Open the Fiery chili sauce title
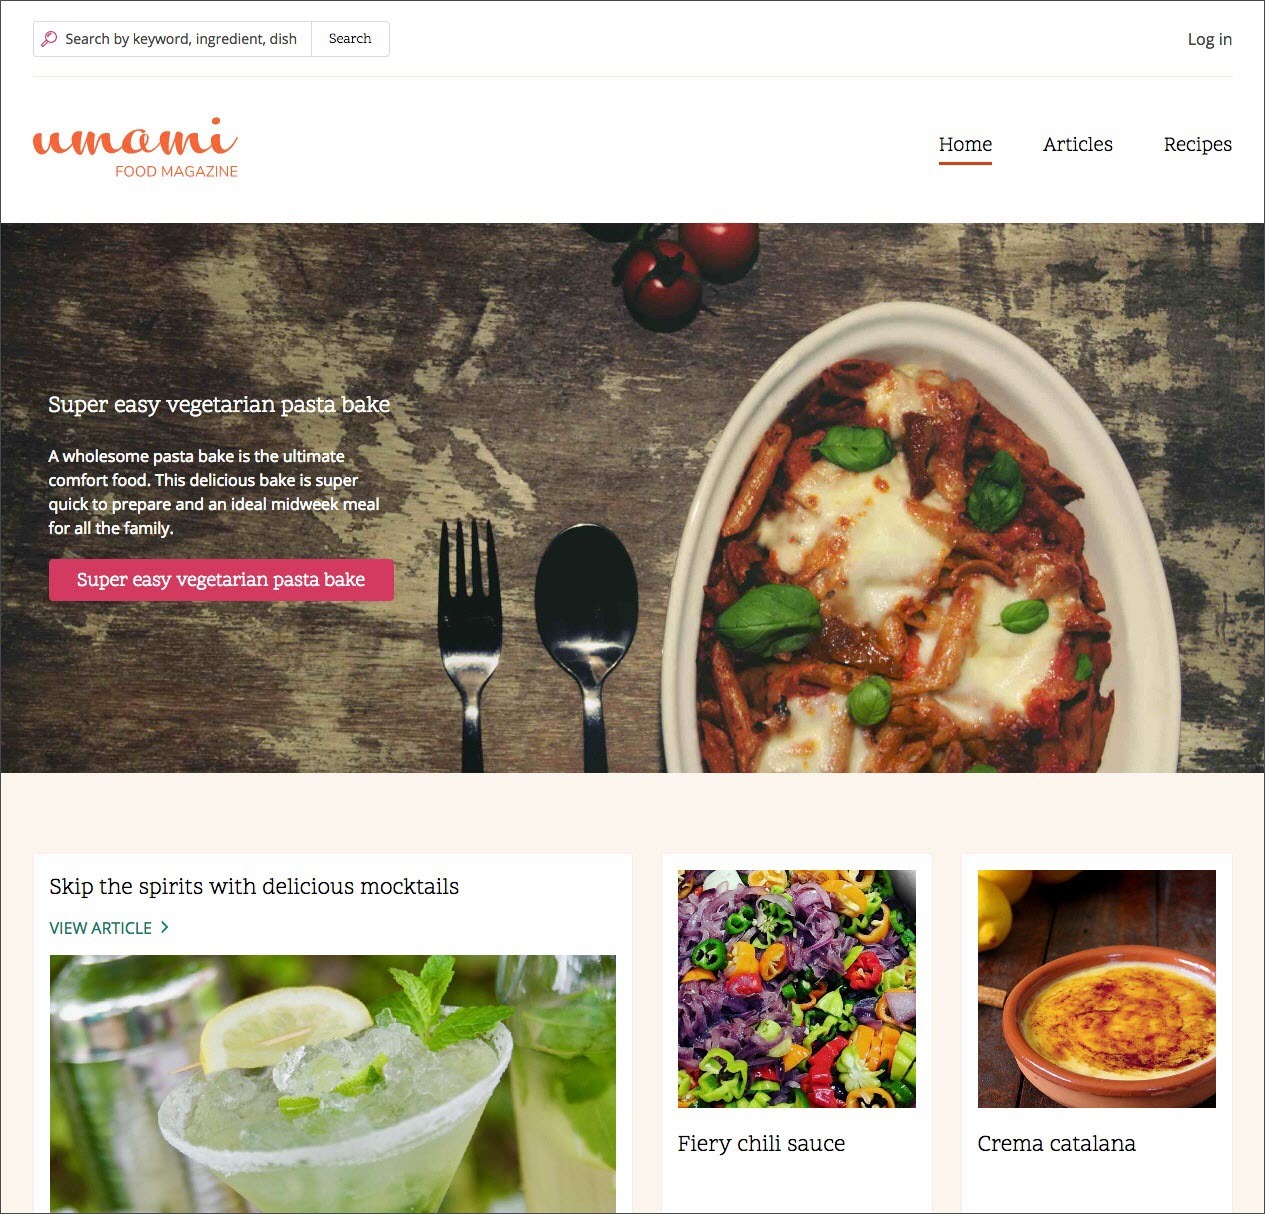This screenshot has height=1214, width=1265. (x=761, y=1144)
